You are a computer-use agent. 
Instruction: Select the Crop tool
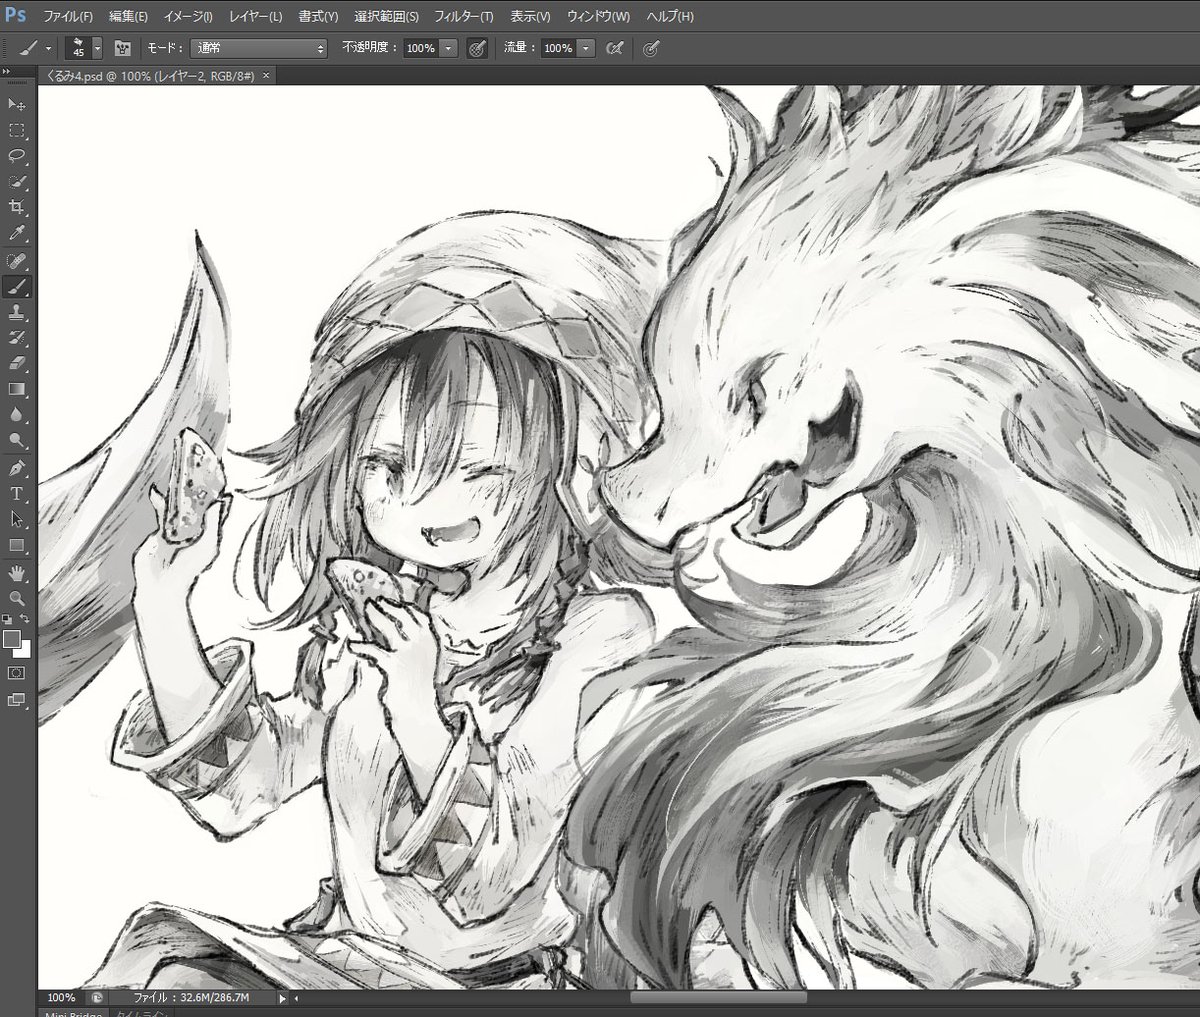[17, 207]
